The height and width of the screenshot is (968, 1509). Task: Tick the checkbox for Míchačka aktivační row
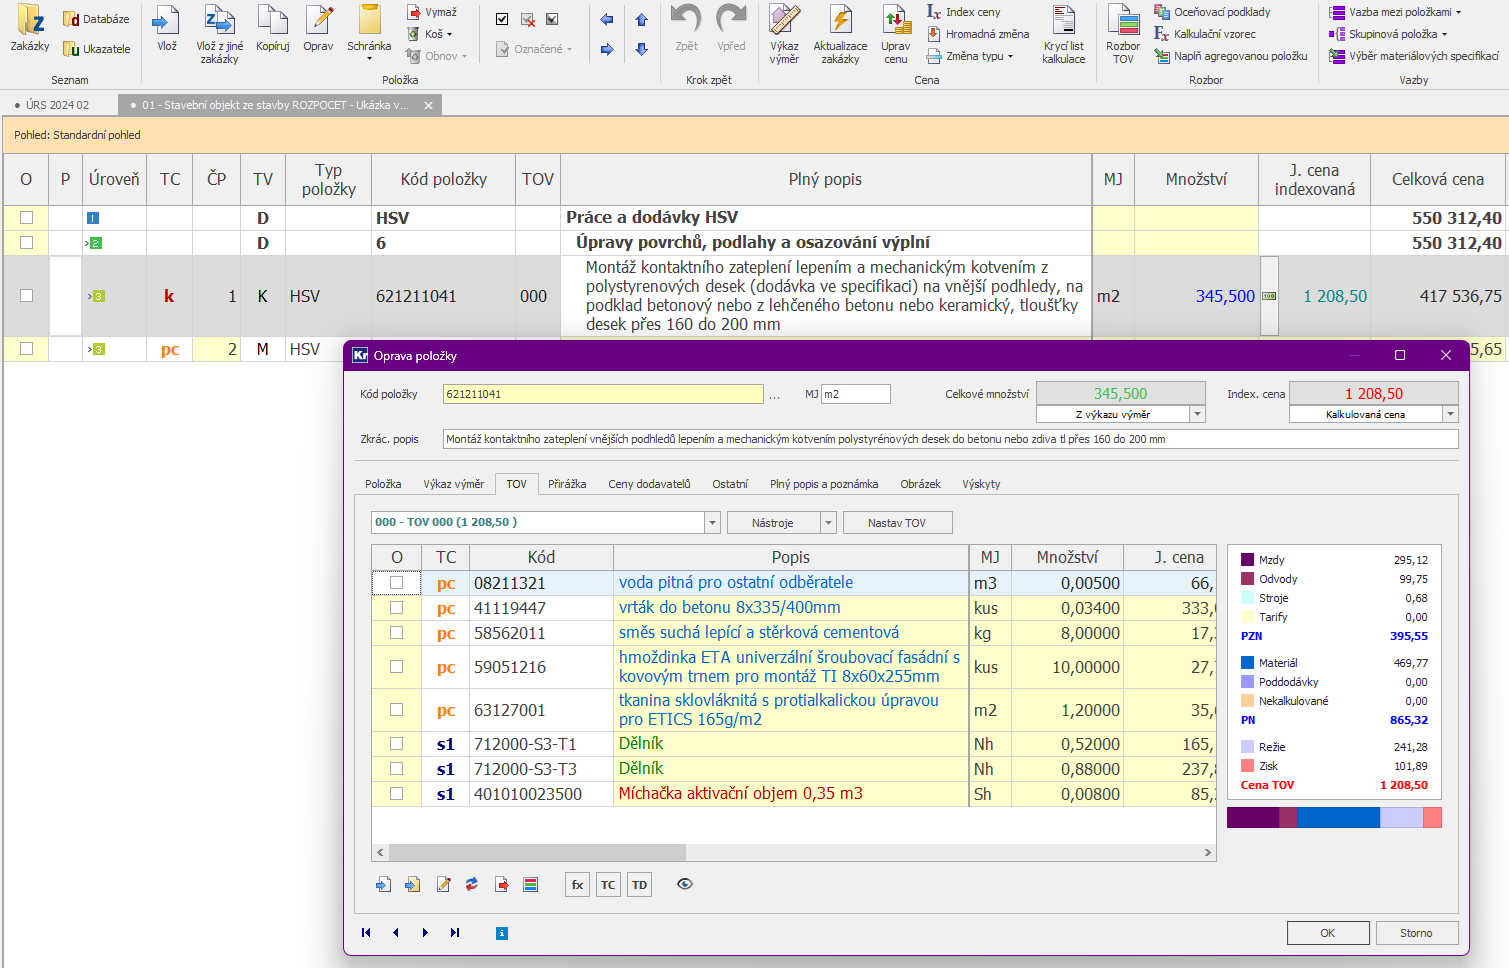pos(397,794)
